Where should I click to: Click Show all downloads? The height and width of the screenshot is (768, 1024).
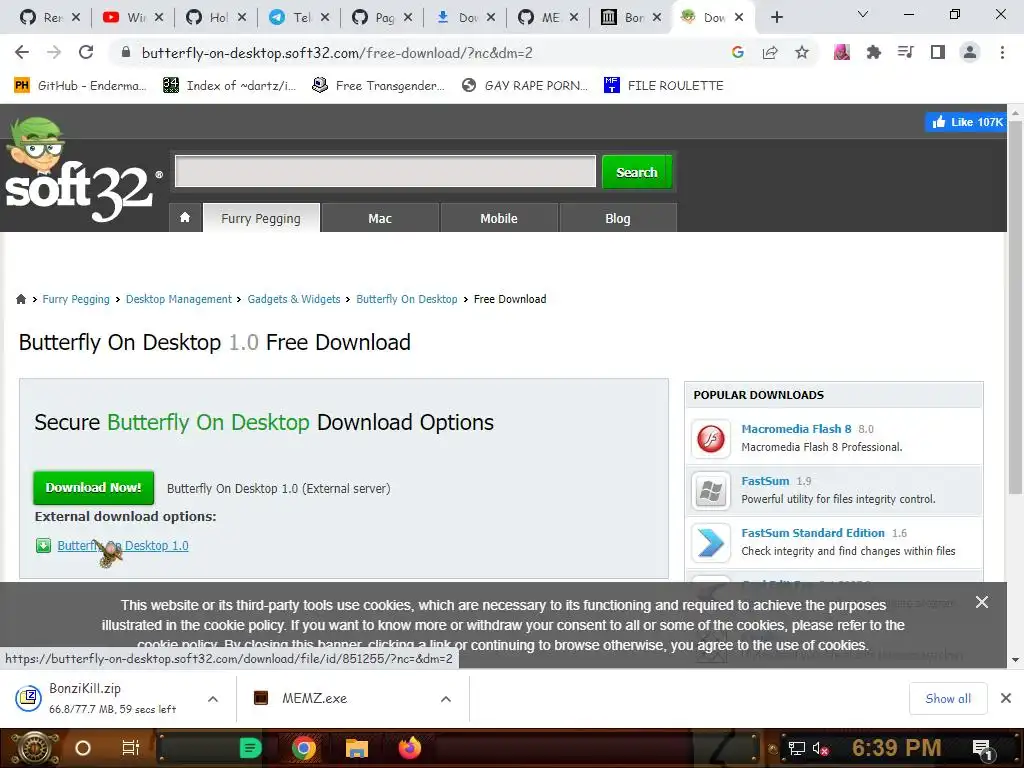pyautogui.click(x=948, y=699)
